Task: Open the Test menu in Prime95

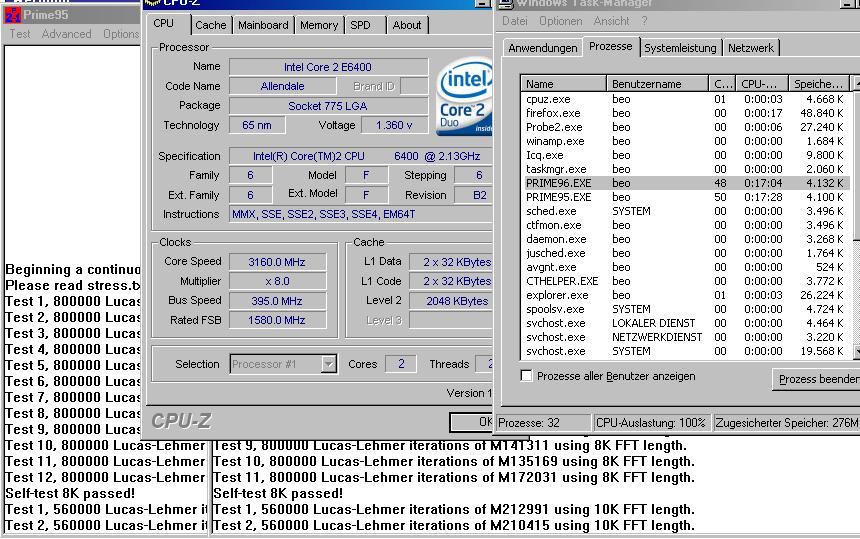Action: point(20,34)
